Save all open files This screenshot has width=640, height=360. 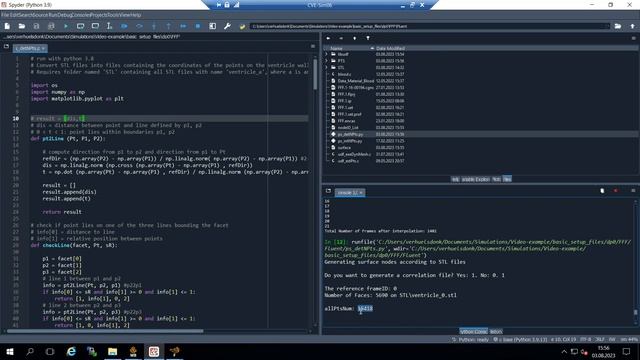point(51,26)
